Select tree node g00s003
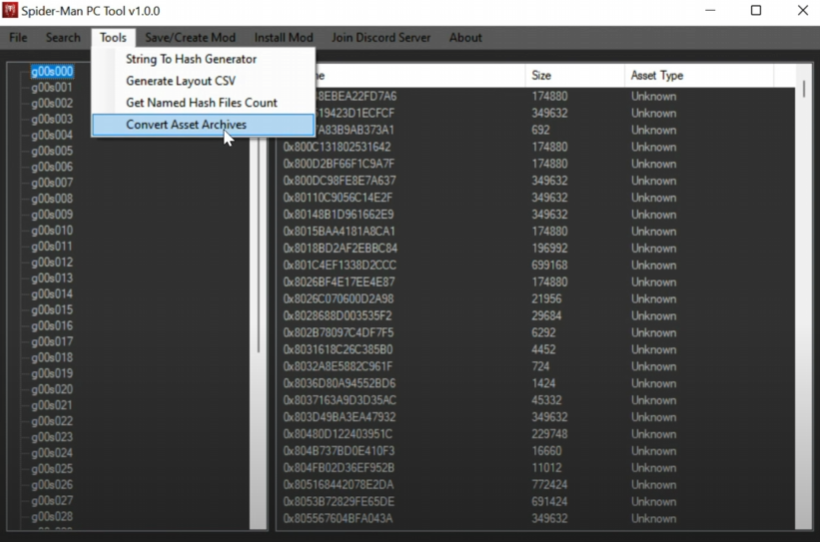Image resolution: width=820 pixels, height=542 pixels. (x=52, y=119)
